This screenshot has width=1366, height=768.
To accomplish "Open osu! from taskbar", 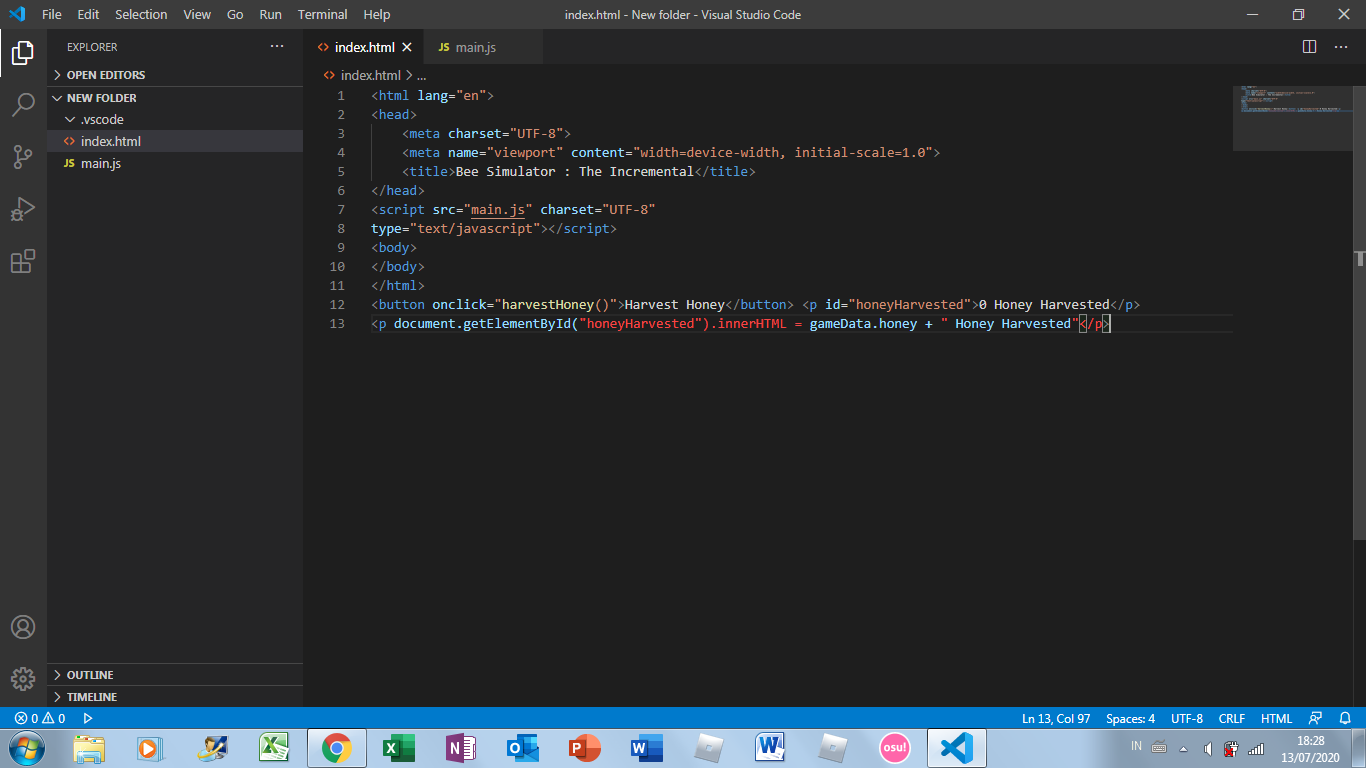I will click(x=894, y=748).
